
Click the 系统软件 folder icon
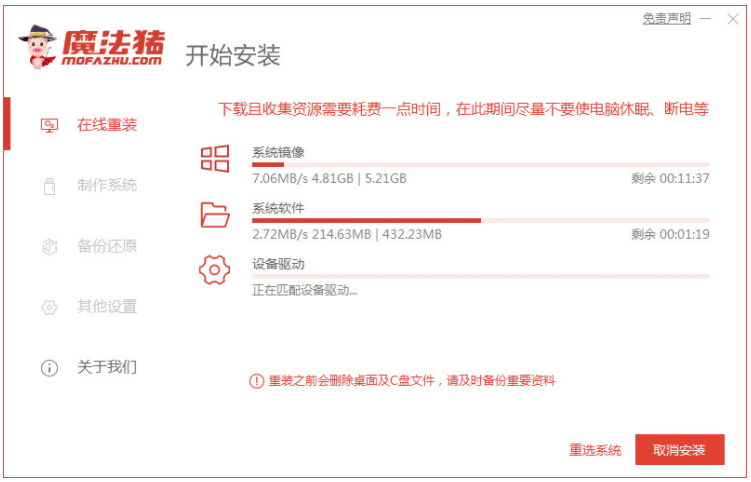(x=215, y=214)
